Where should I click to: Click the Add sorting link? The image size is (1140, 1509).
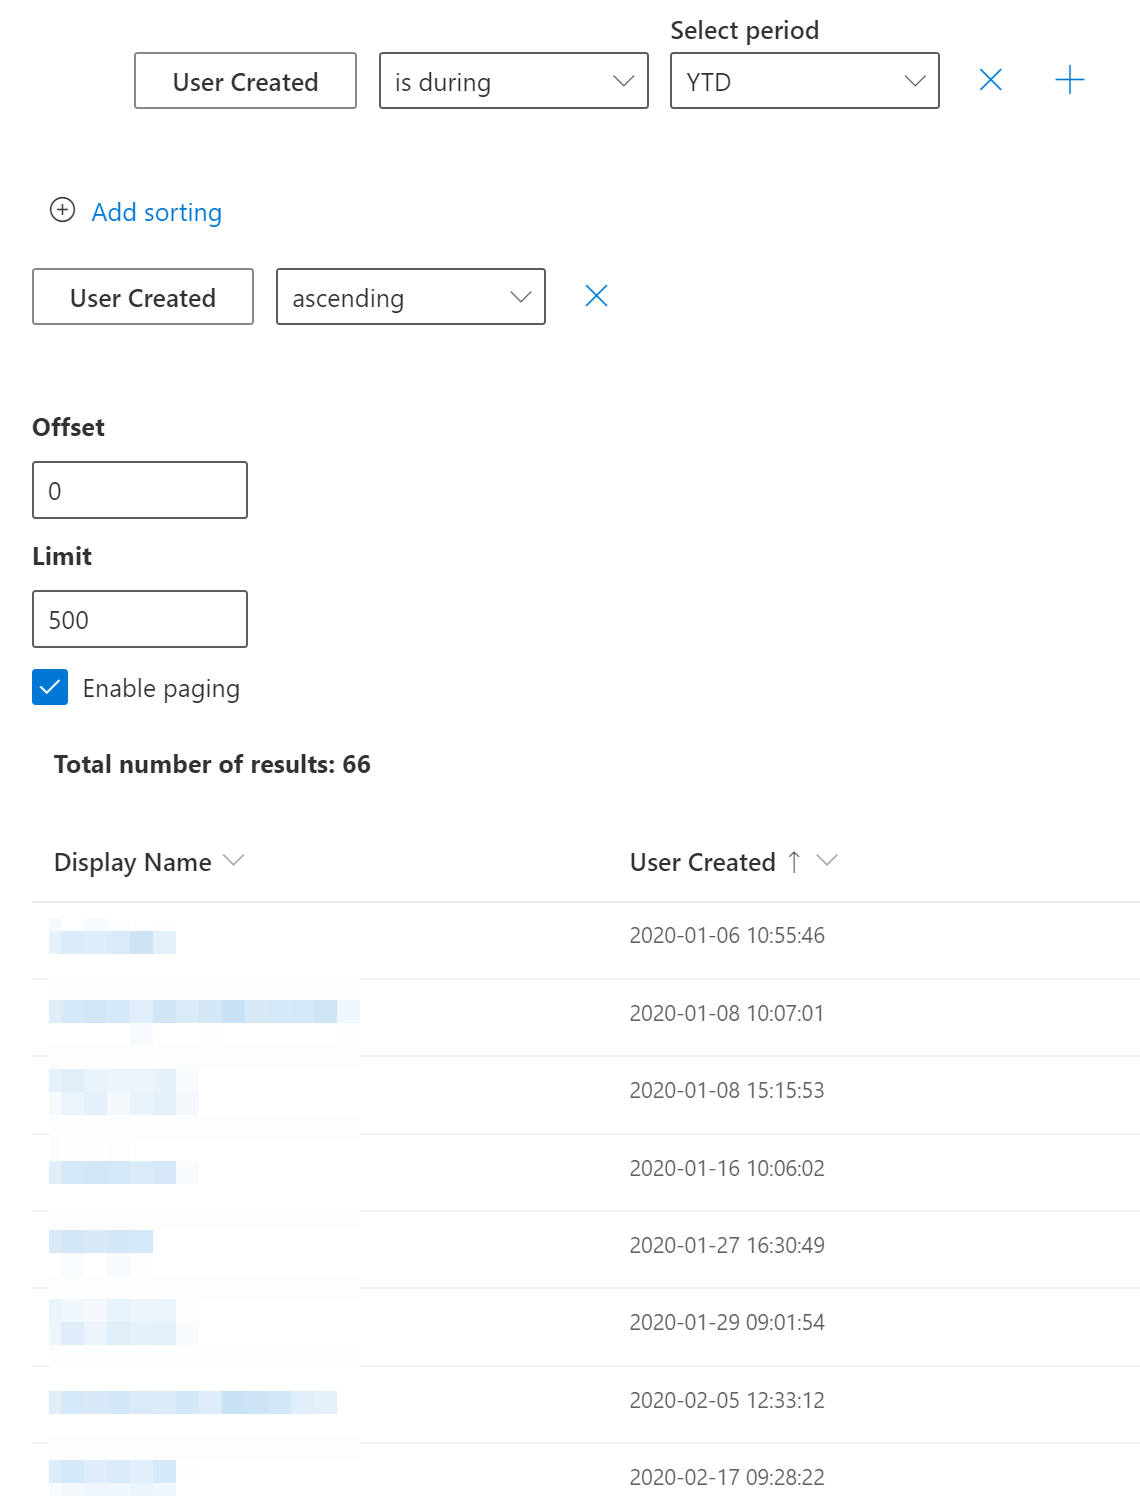[157, 212]
